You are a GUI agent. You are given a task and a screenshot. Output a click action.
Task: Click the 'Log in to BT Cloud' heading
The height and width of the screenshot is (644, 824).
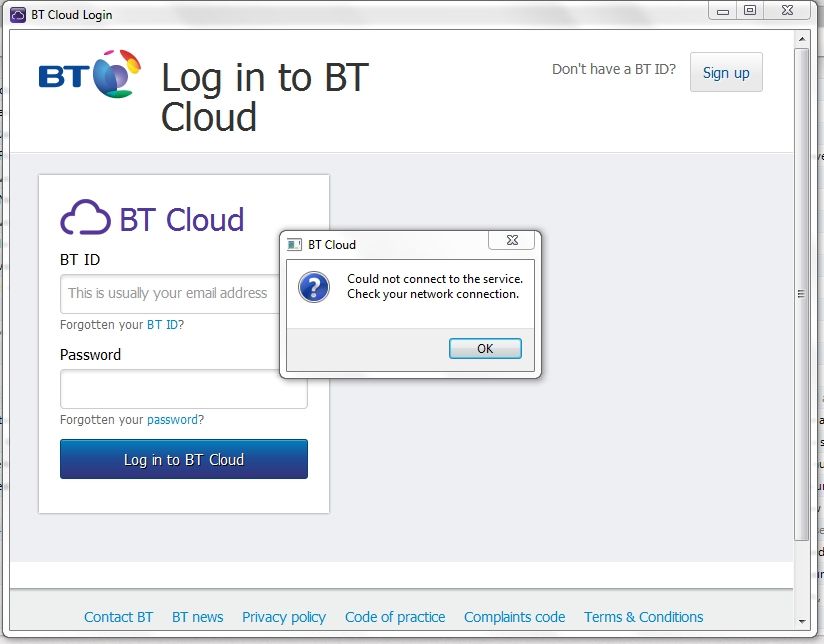pos(265,97)
